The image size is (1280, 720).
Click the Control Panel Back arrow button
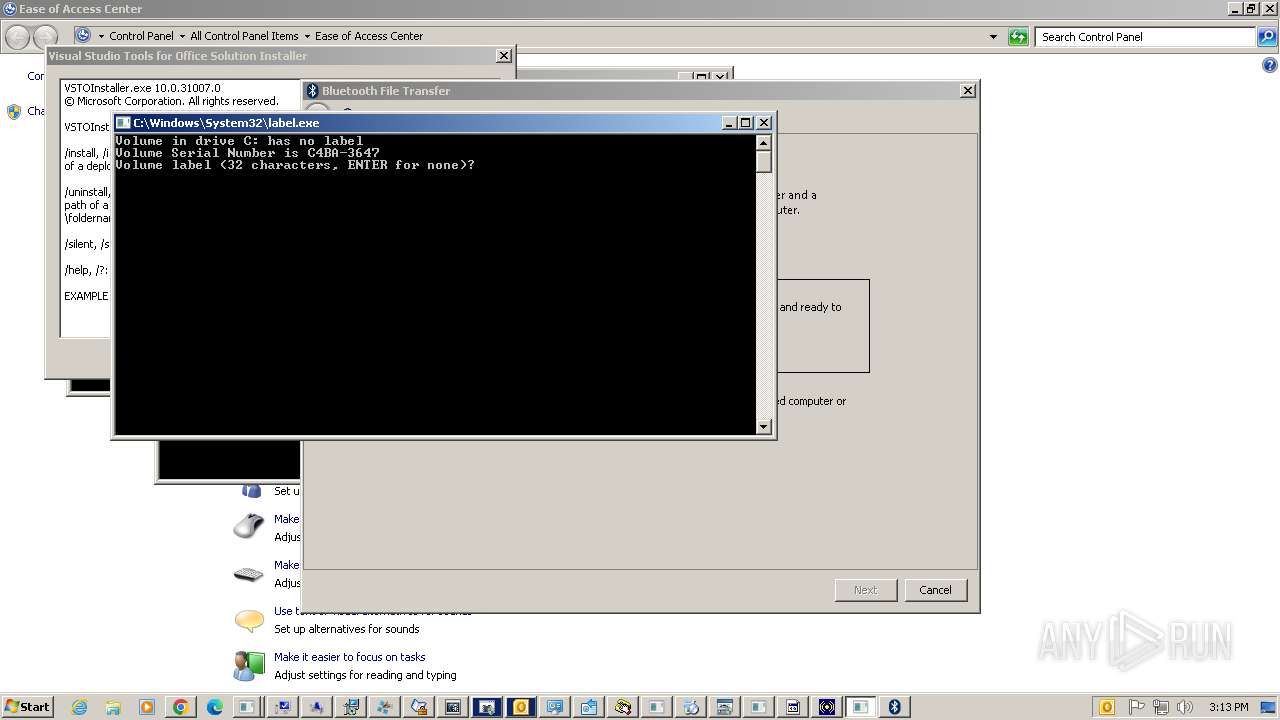click(x=17, y=37)
